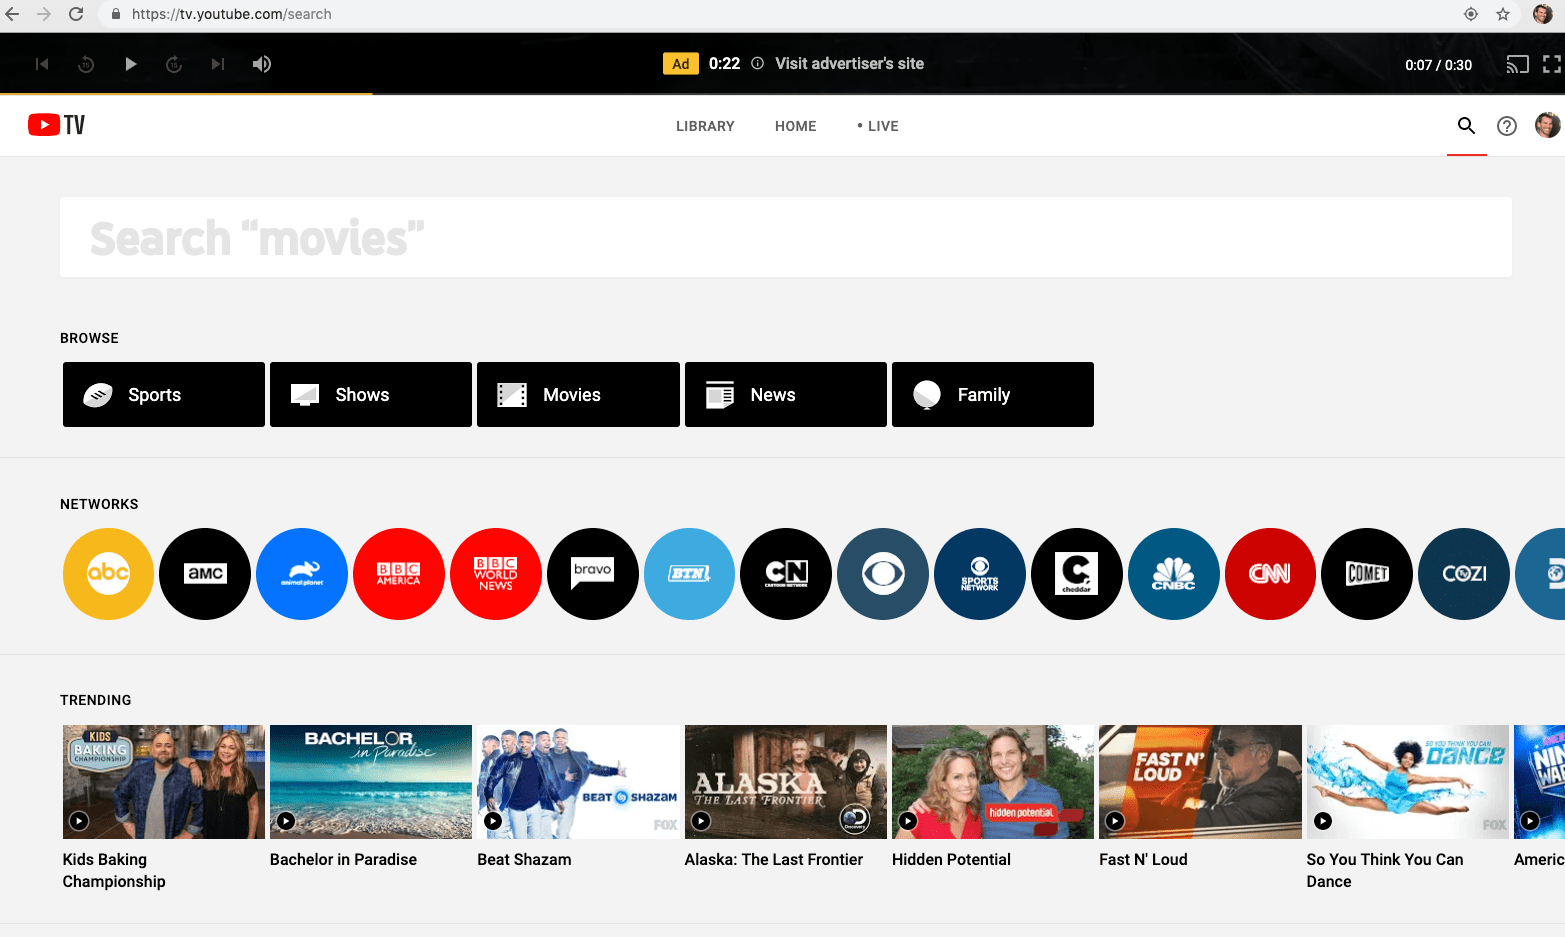Image resolution: width=1565 pixels, height=937 pixels.
Task: Click the ad info circle icon
Action: [758, 63]
